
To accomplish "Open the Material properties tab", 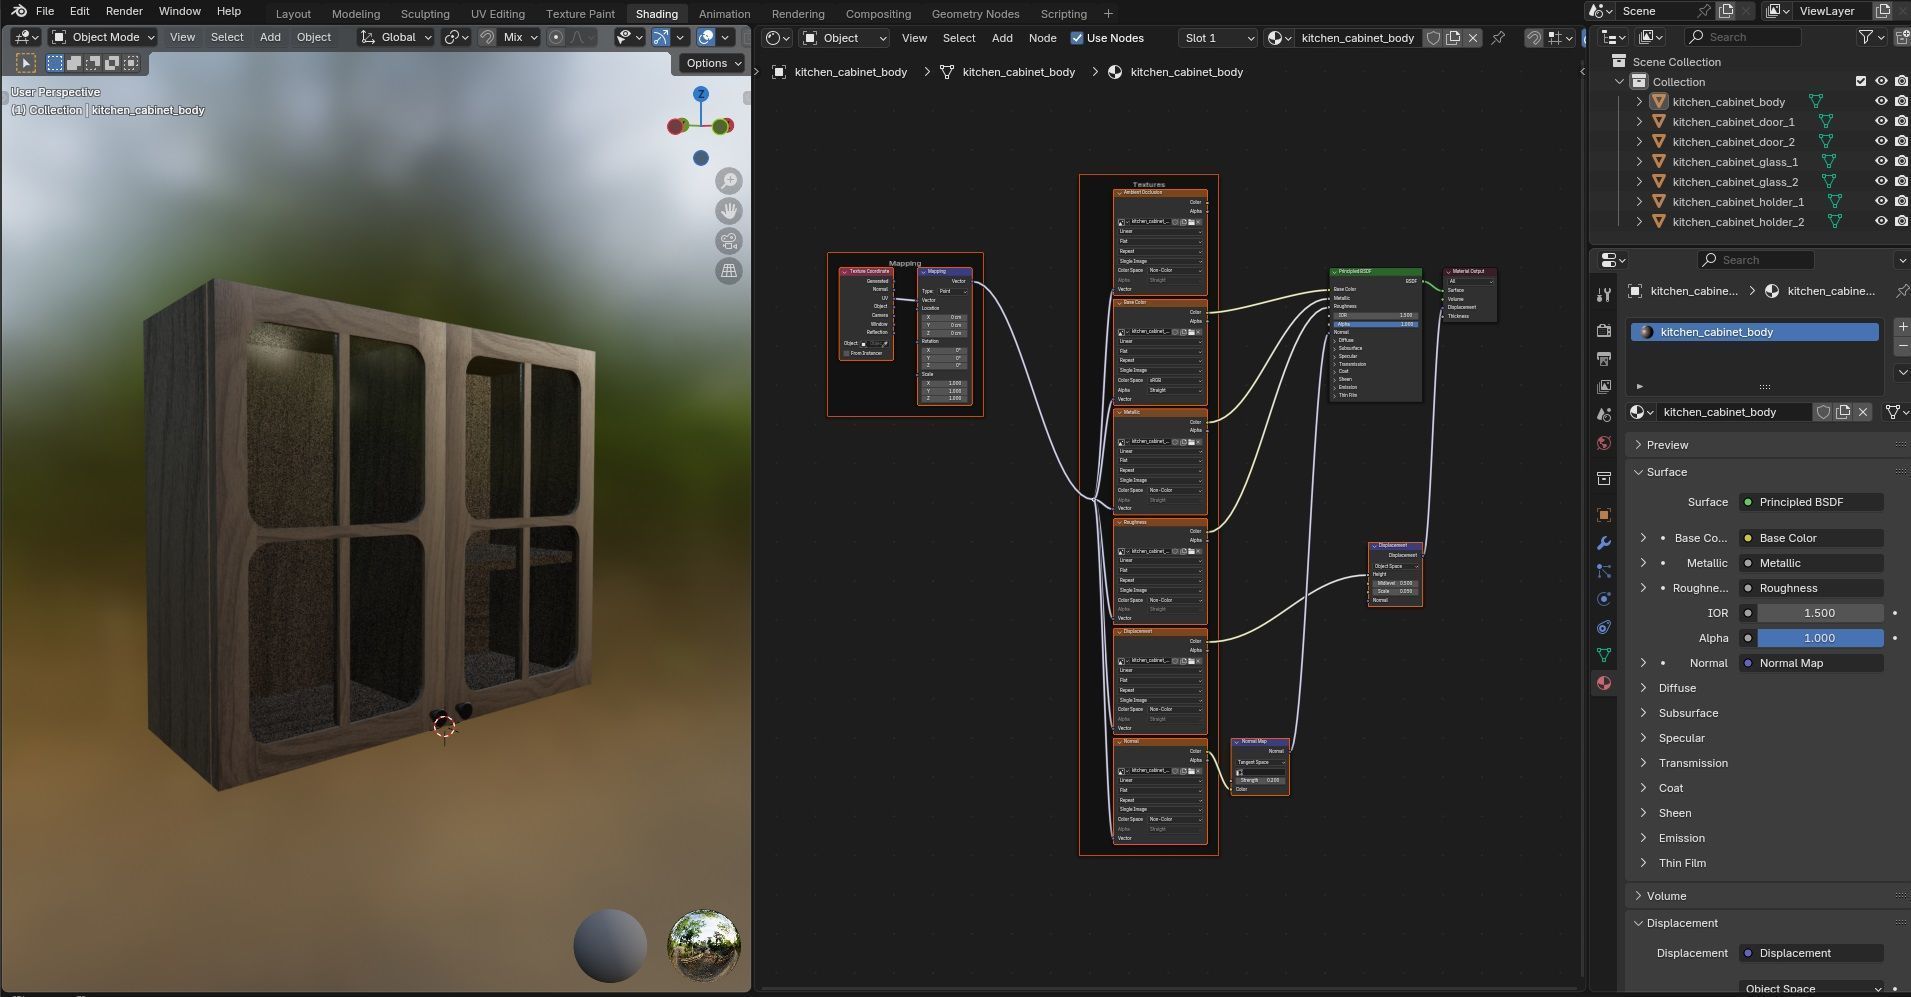I will (1604, 683).
